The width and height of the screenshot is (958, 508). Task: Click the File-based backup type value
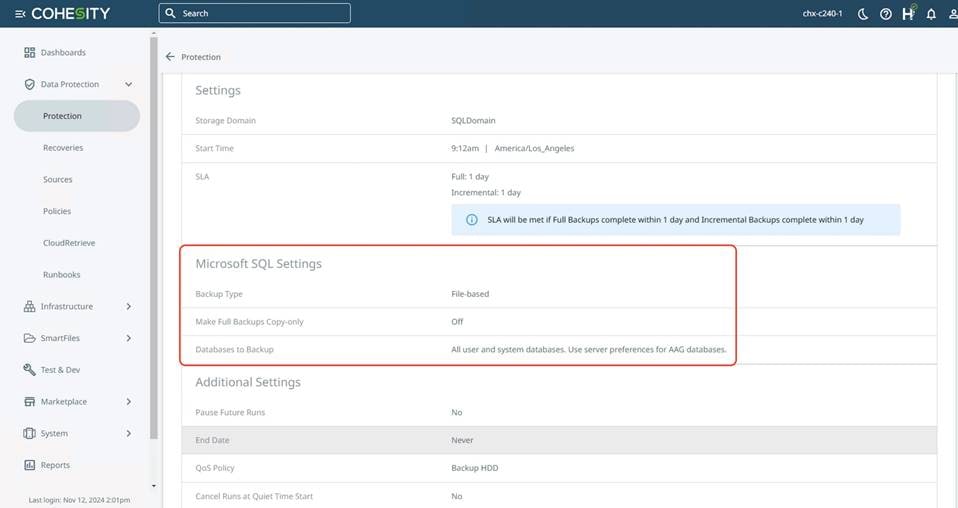pyautogui.click(x=470, y=294)
